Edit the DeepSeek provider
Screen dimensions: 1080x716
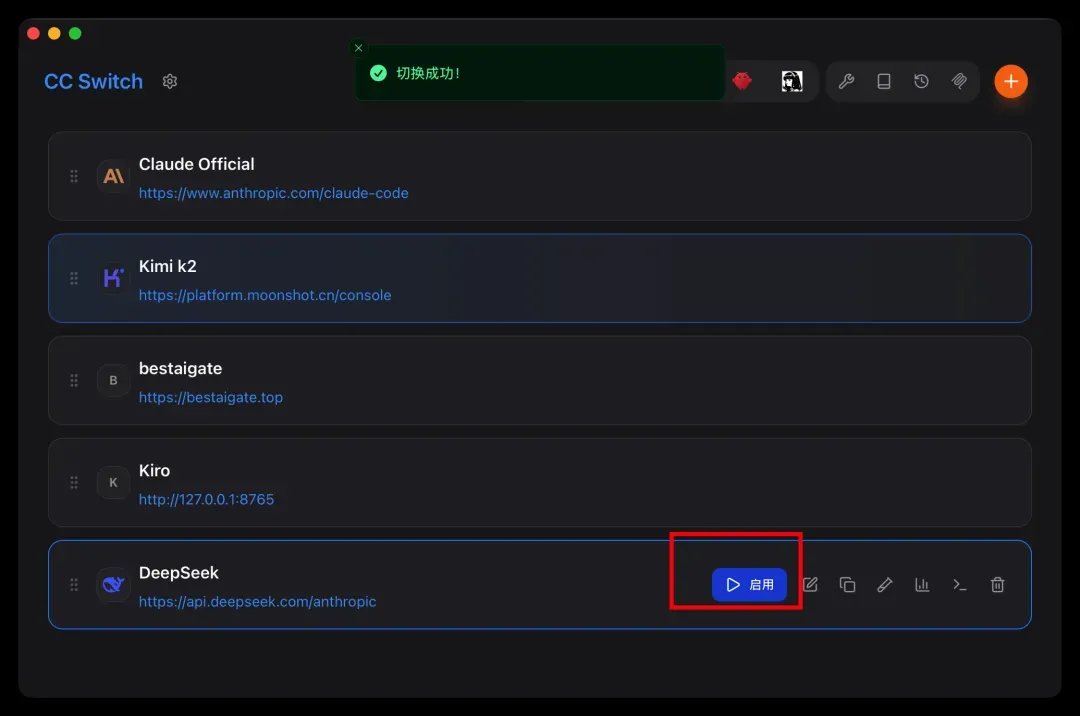pyautogui.click(x=810, y=585)
